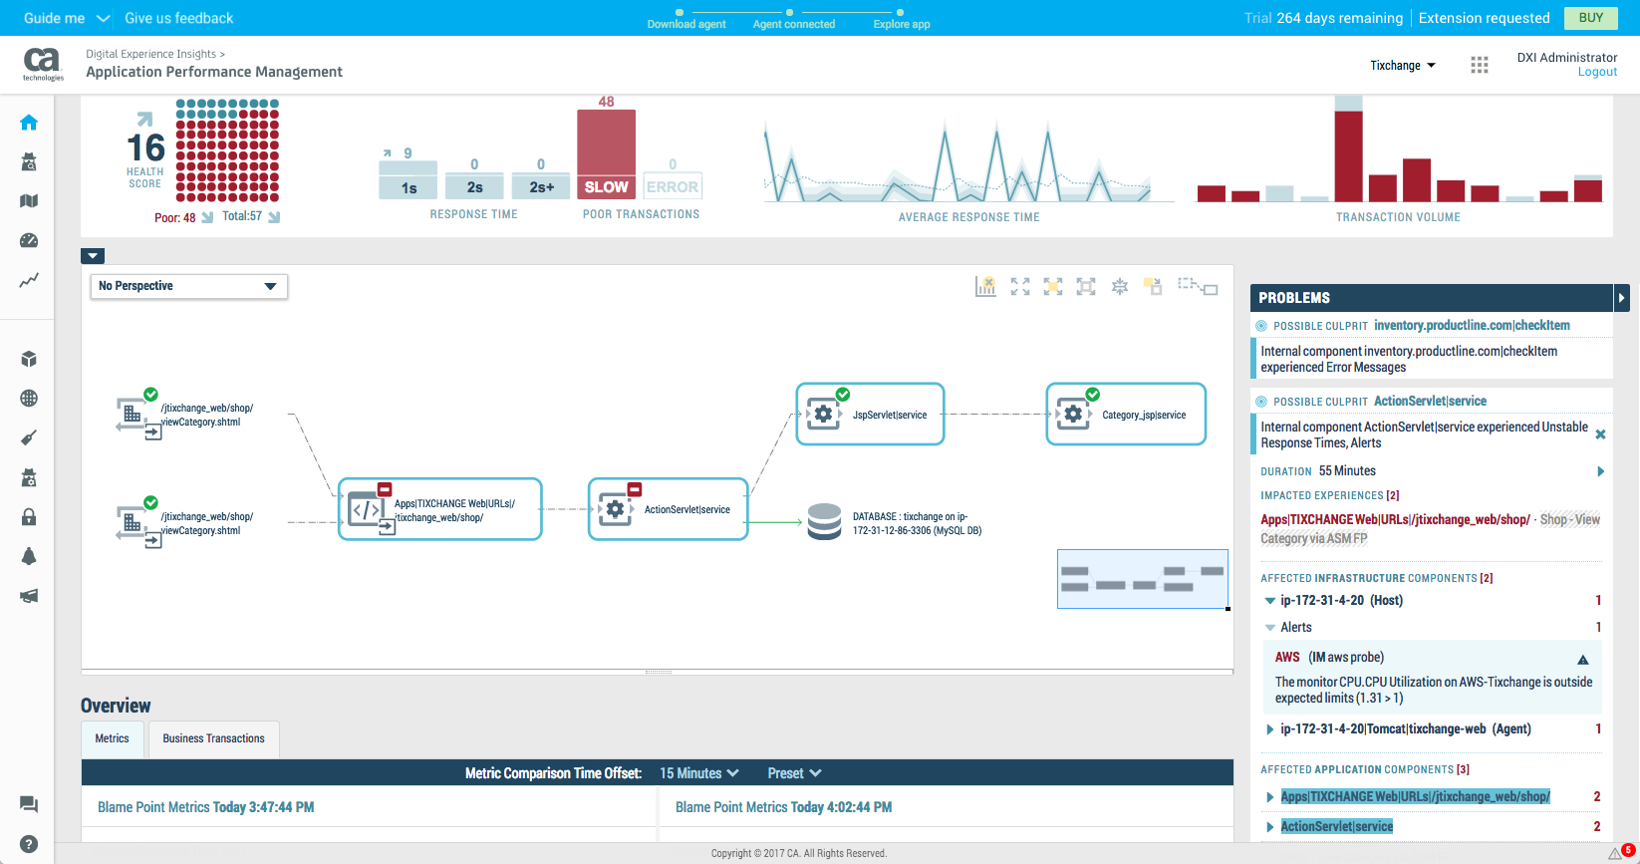This screenshot has height=864, width=1640.
Task: Toggle the 1s response time filter
Action: tap(408, 187)
